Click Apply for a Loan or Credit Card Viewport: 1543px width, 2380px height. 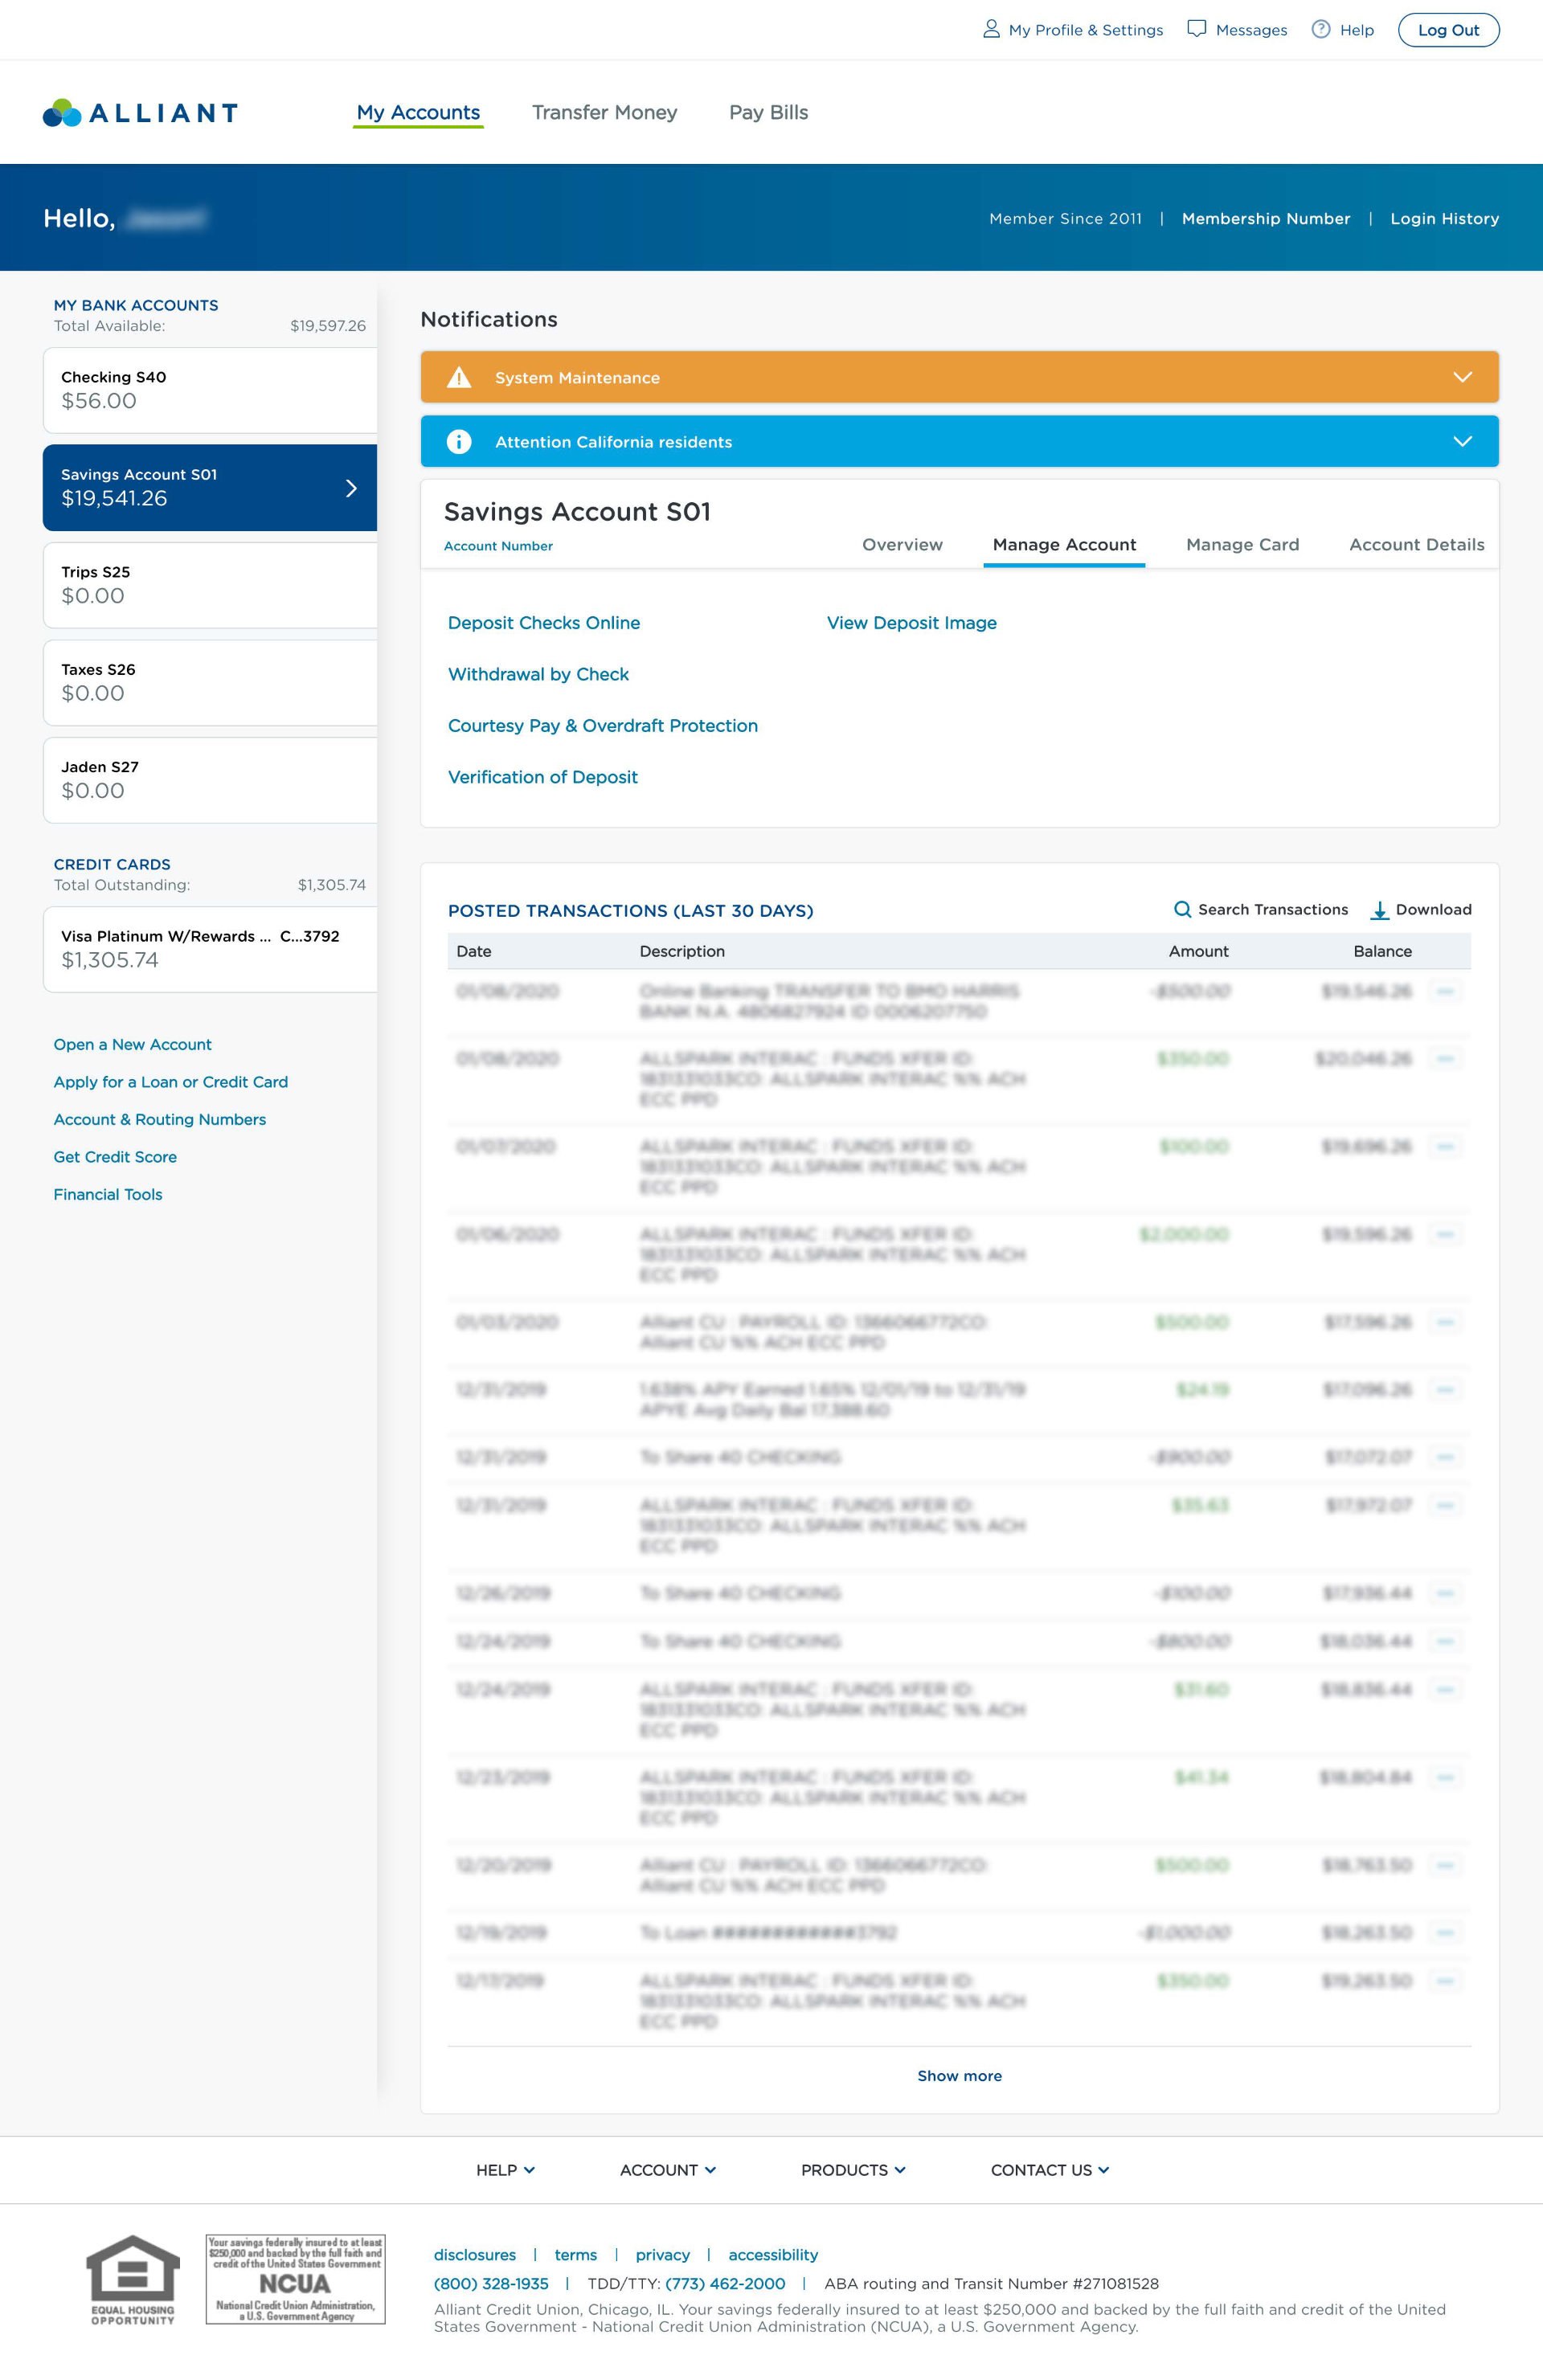171,1082
